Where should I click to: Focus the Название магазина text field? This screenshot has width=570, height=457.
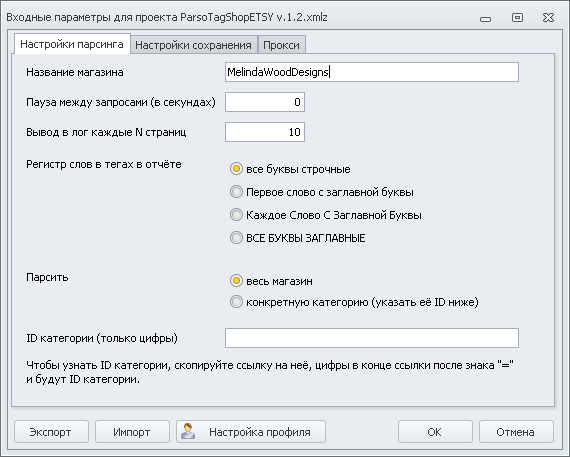pos(372,72)
